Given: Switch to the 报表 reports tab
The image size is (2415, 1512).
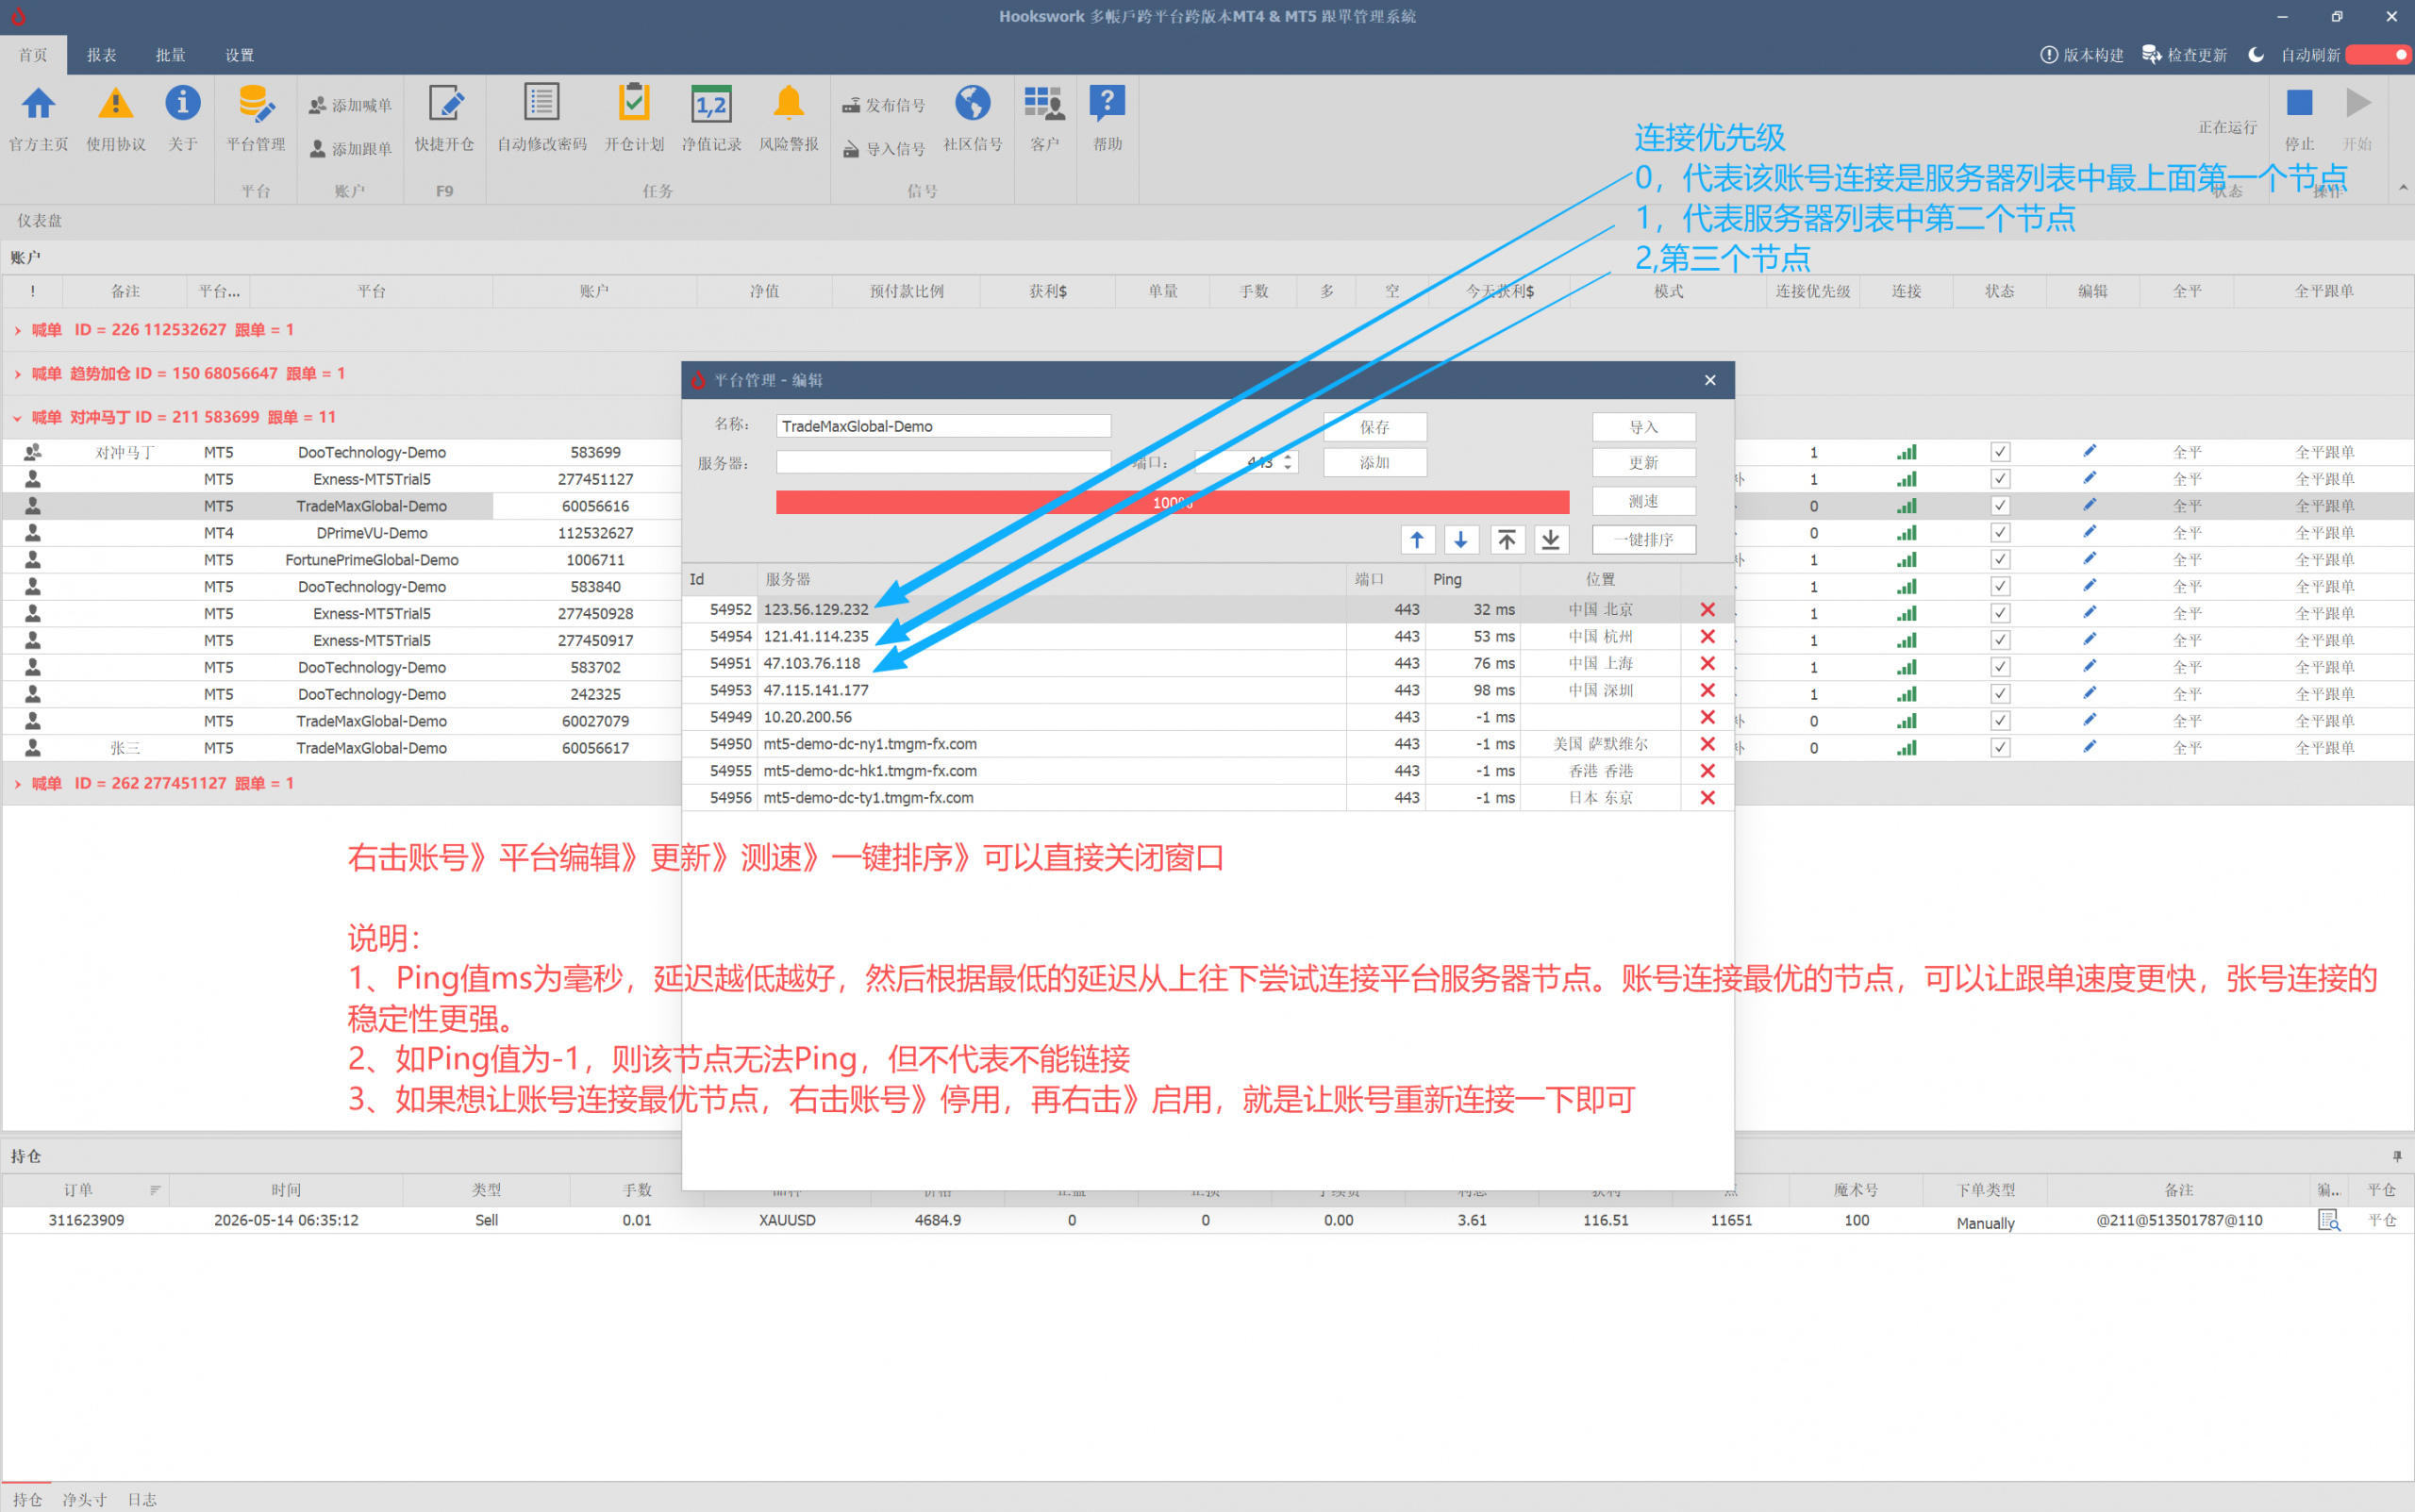Looking at the screenshot, I should (x=101, y=55).
